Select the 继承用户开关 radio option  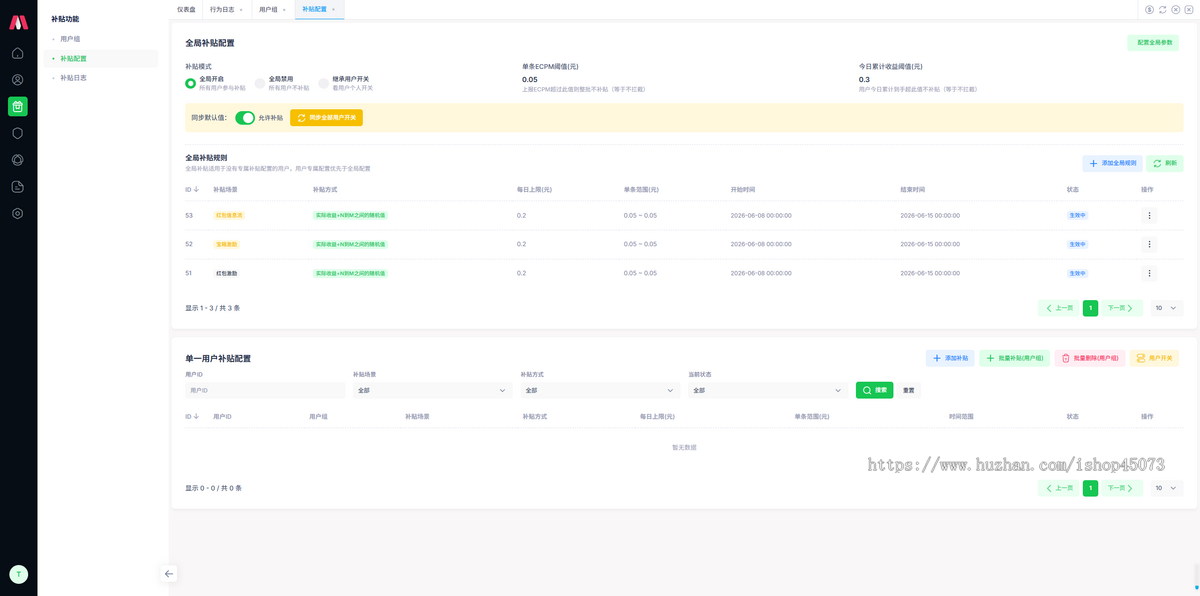(x=324, y=83)
